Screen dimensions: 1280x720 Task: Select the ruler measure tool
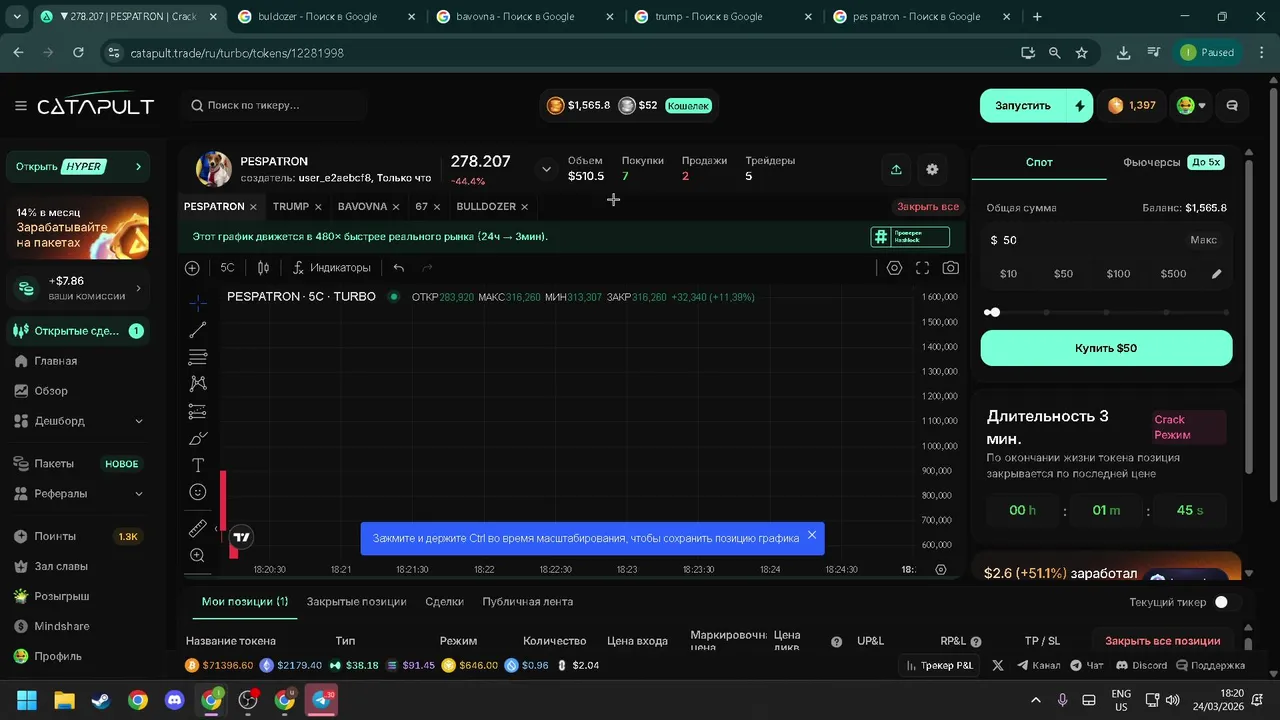click(x=198, y=528)
